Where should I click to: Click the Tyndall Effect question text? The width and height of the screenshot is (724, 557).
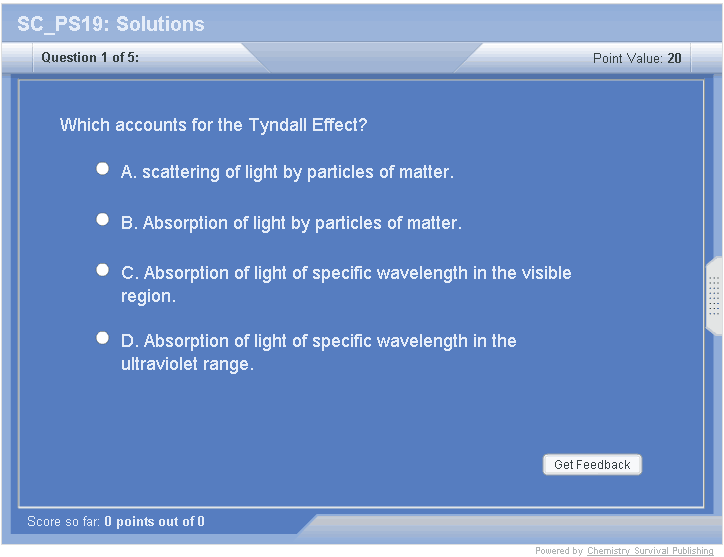(214, 125)
